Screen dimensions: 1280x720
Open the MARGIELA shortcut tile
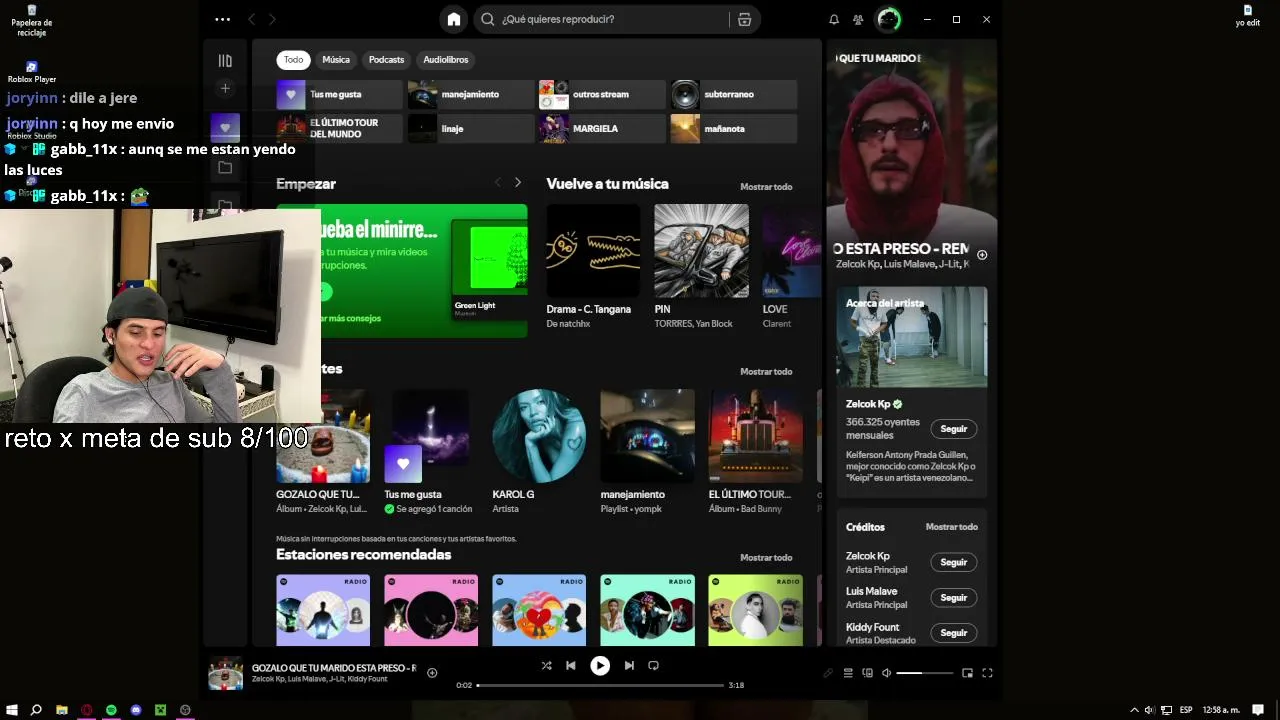(602, 128)
